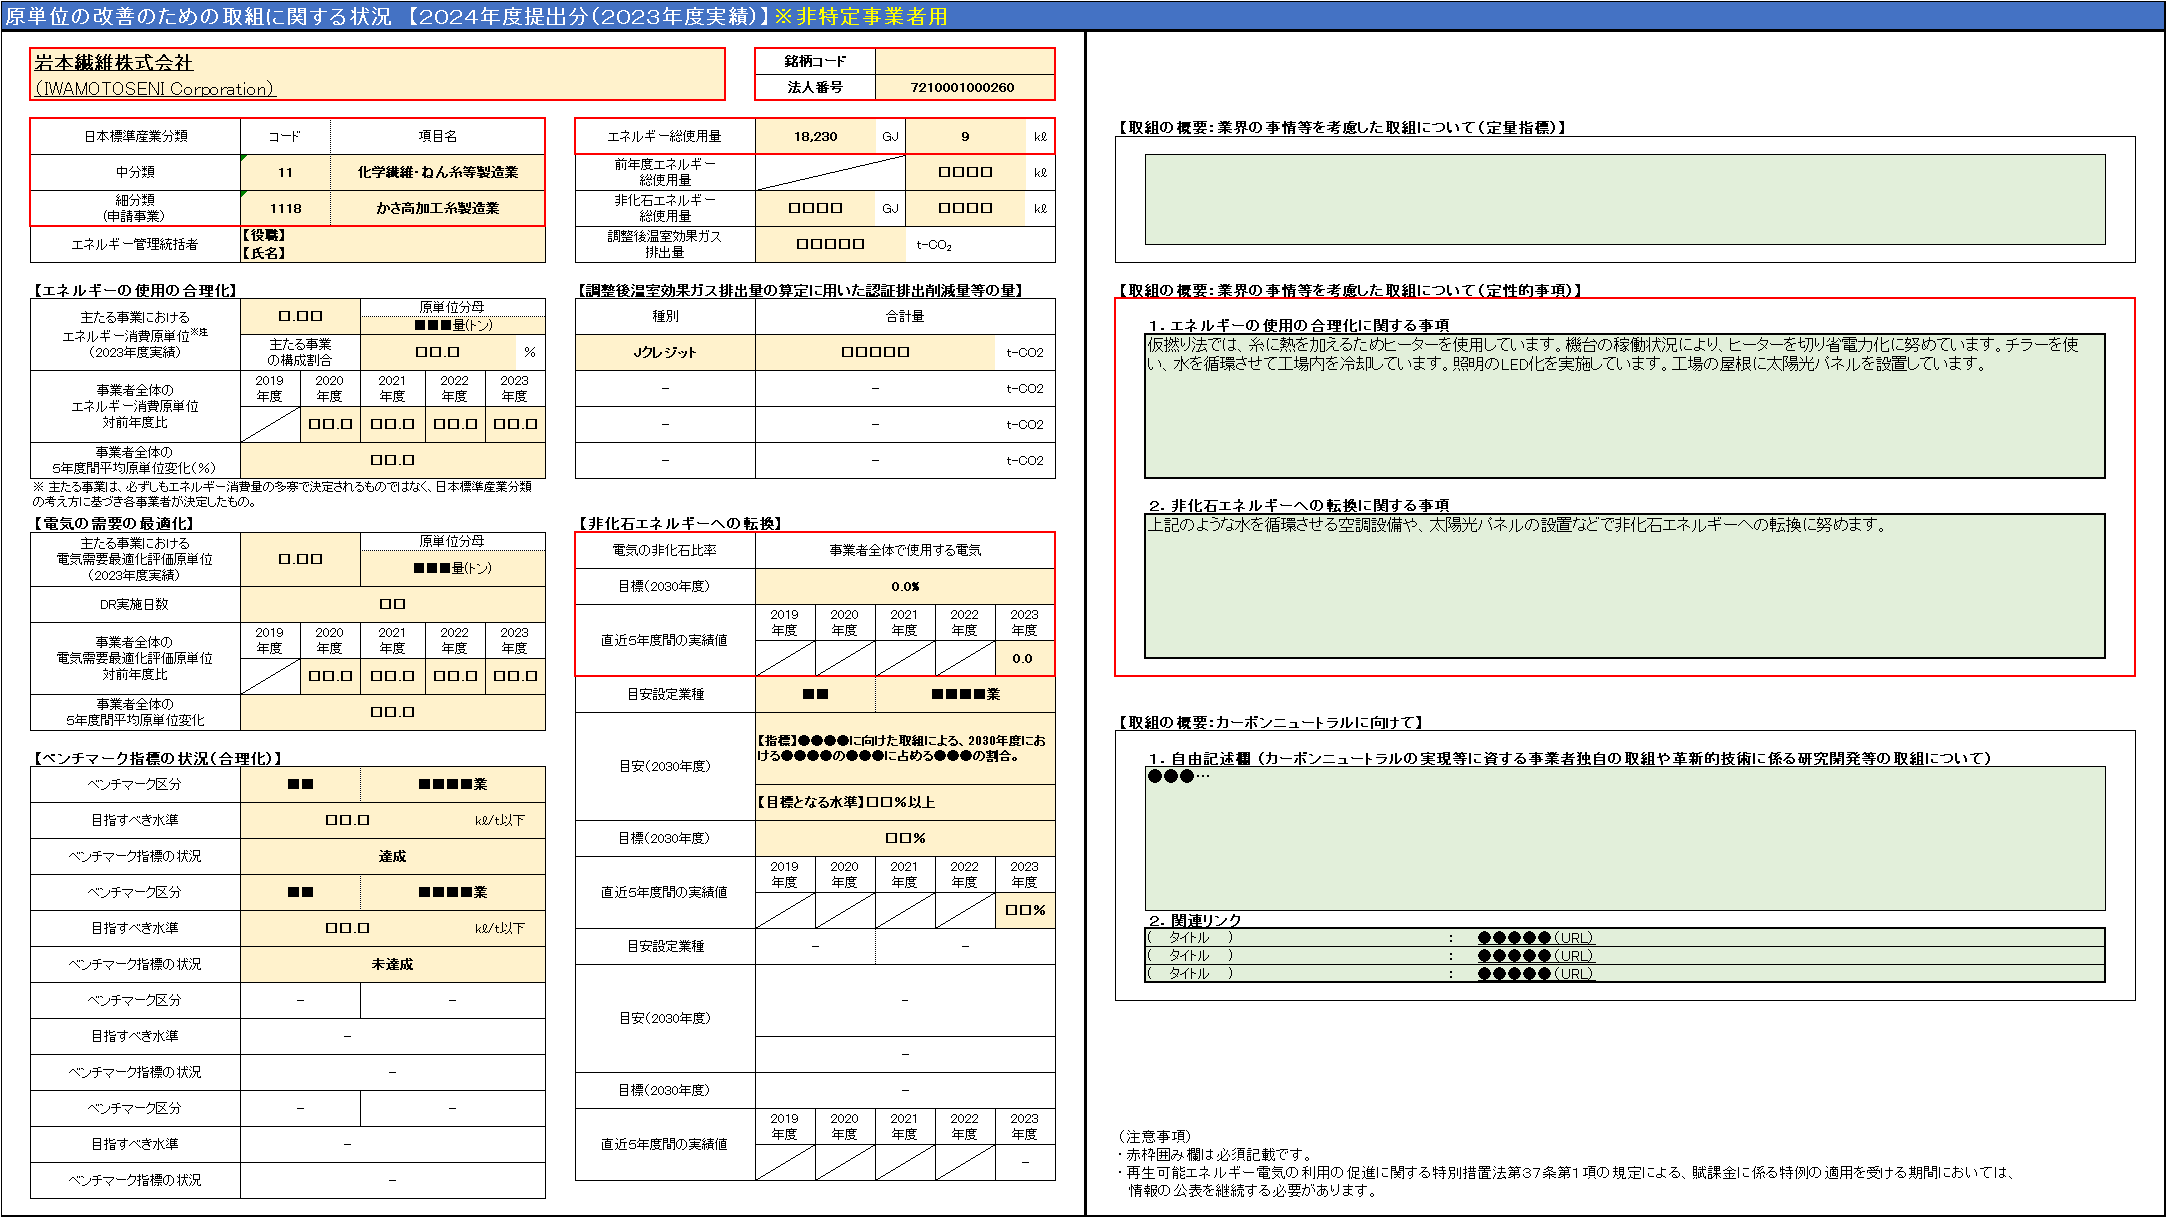
Task: Click the 非化石エネルギー総使用量 GJ value cell
Action: [x=815, y=208]
